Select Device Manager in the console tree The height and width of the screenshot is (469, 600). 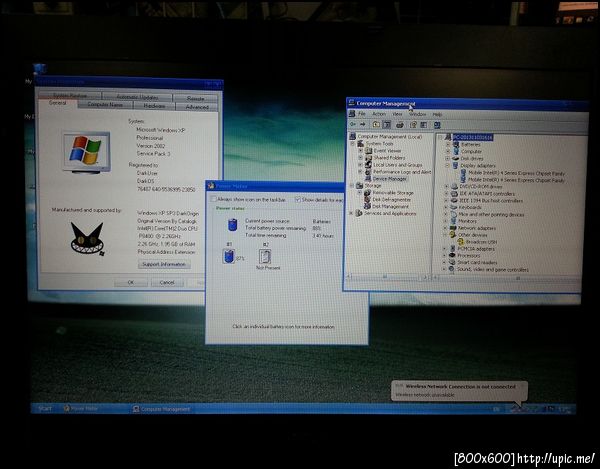pos(390,179)
